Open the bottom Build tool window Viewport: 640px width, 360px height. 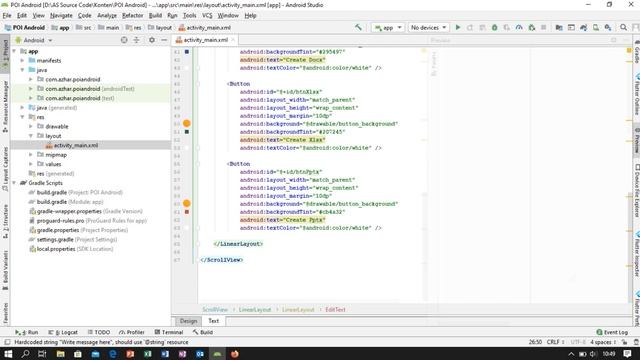click(x=203, y=332)
